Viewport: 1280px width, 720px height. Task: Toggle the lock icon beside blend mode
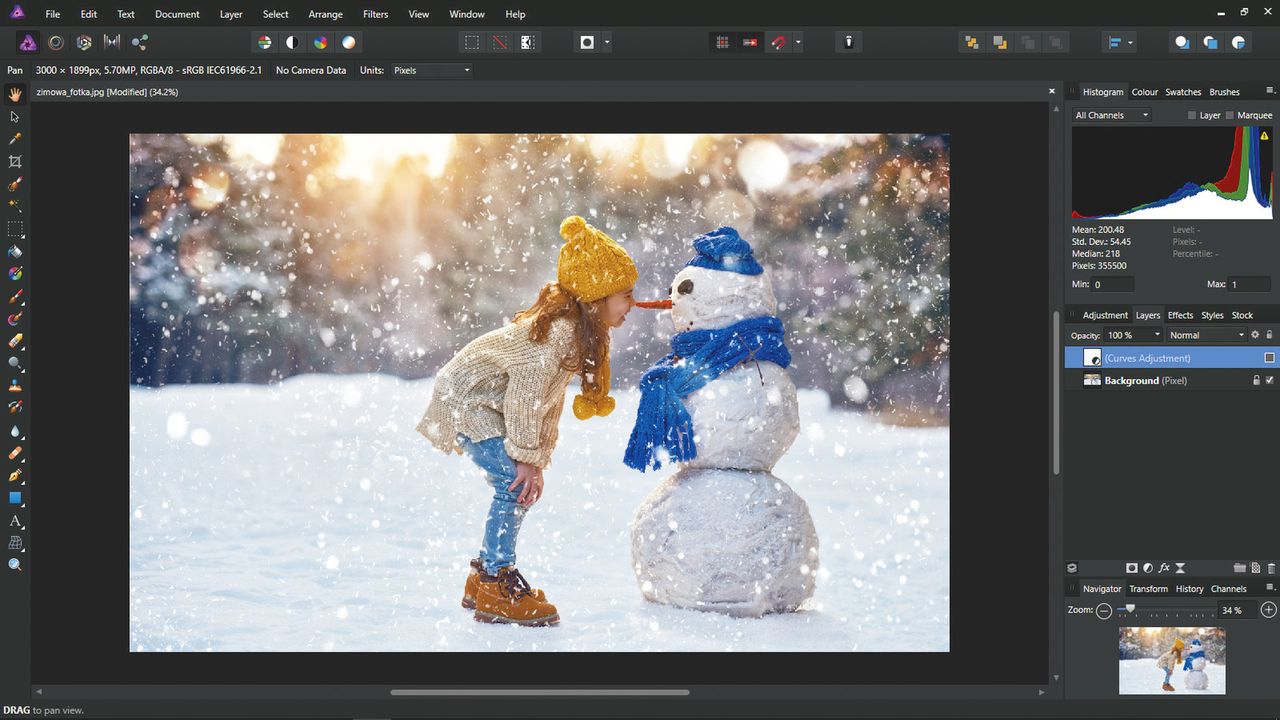pyautogui.click(x=1270, y=335)
